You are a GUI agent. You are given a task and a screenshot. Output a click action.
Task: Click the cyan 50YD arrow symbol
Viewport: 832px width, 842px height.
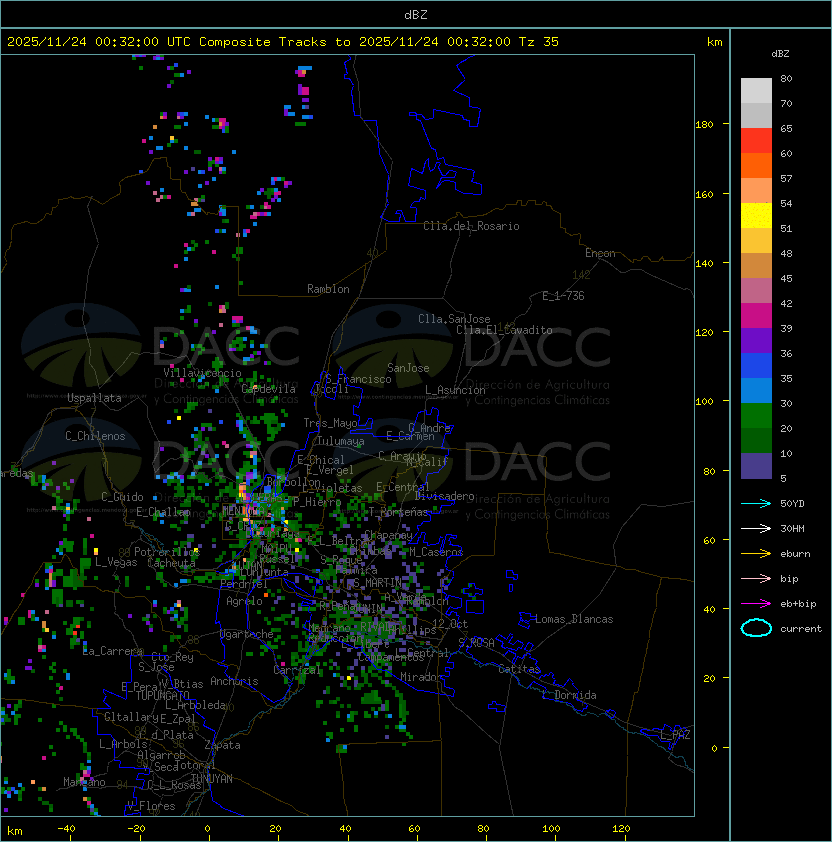click(756, 504)
